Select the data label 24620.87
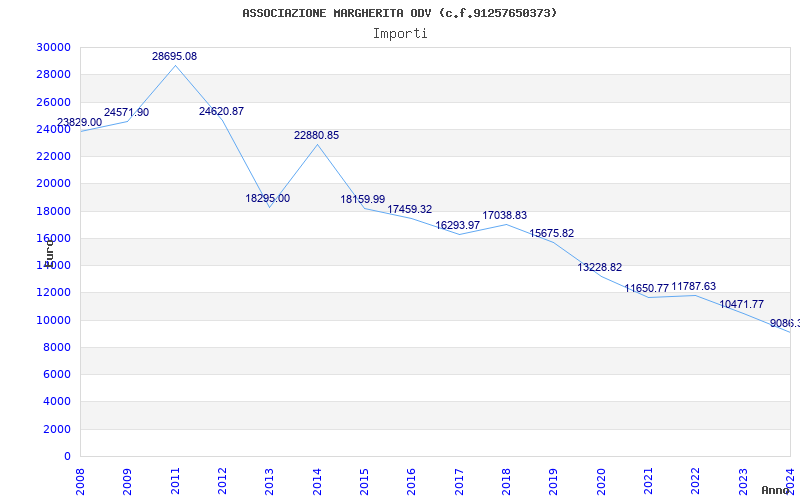The height and width of the screenshot is (500, 800). click(x=221, y=111)
